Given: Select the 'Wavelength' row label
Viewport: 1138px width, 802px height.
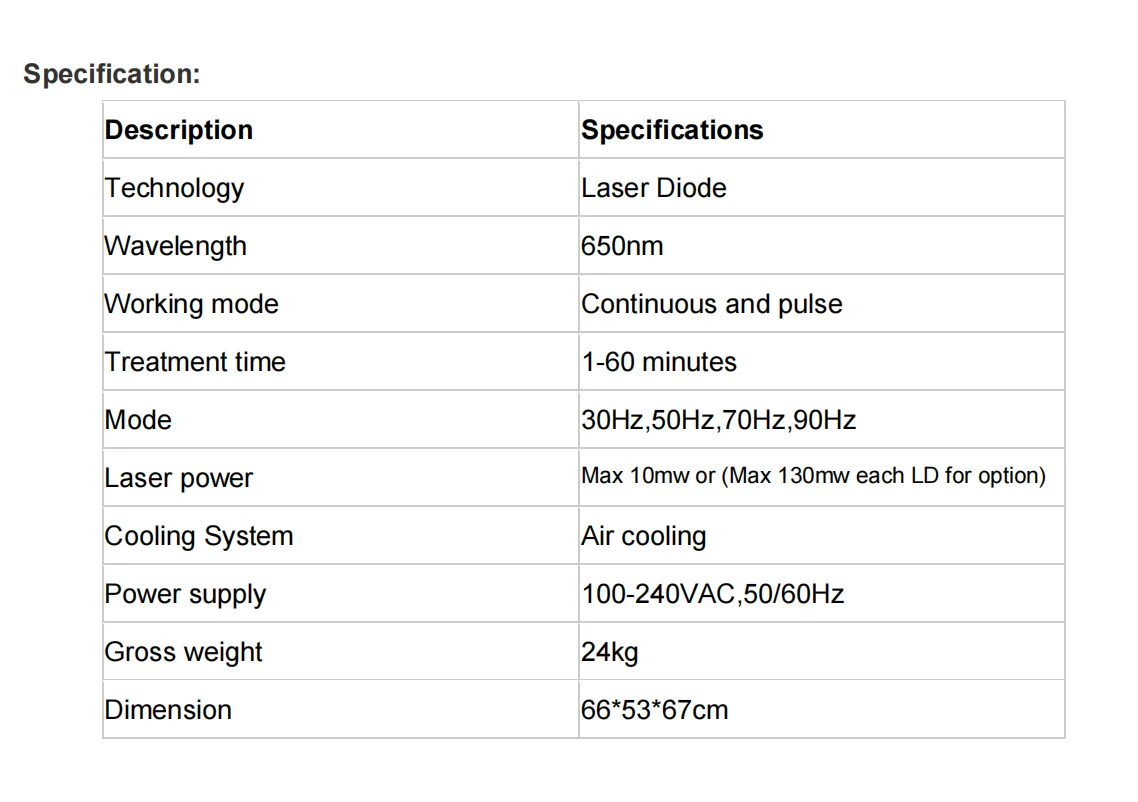Looking at the screenshot, I should pos(176,246).
